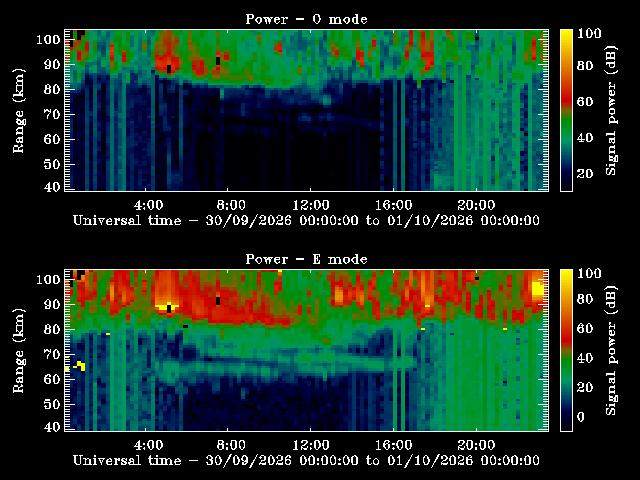Click the yellow spot near 65 km at left of E mode plot
This screenshot has height=480, width=640.
coord(81,366)
